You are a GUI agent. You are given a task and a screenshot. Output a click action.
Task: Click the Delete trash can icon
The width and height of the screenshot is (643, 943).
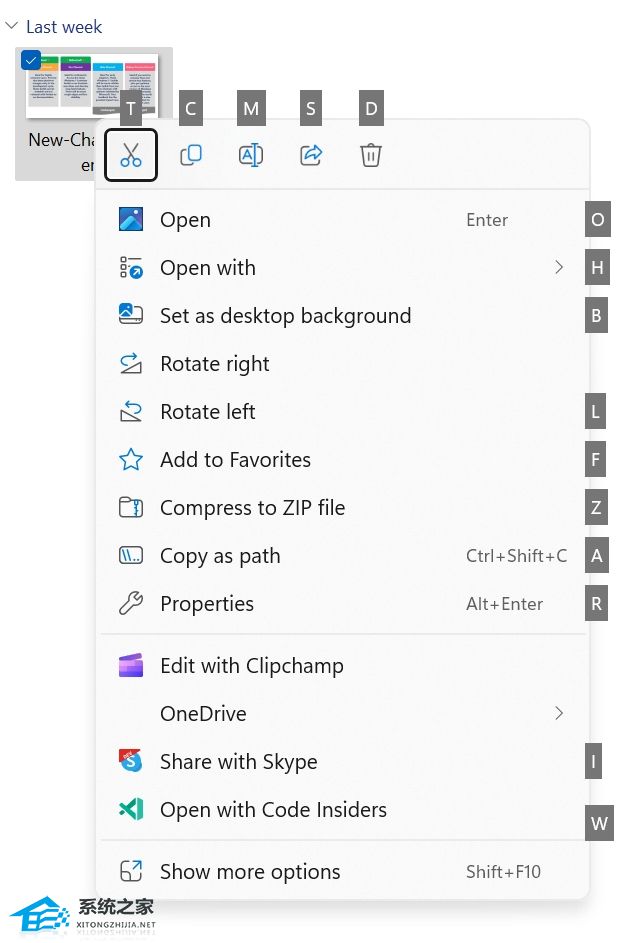point(371,155)
